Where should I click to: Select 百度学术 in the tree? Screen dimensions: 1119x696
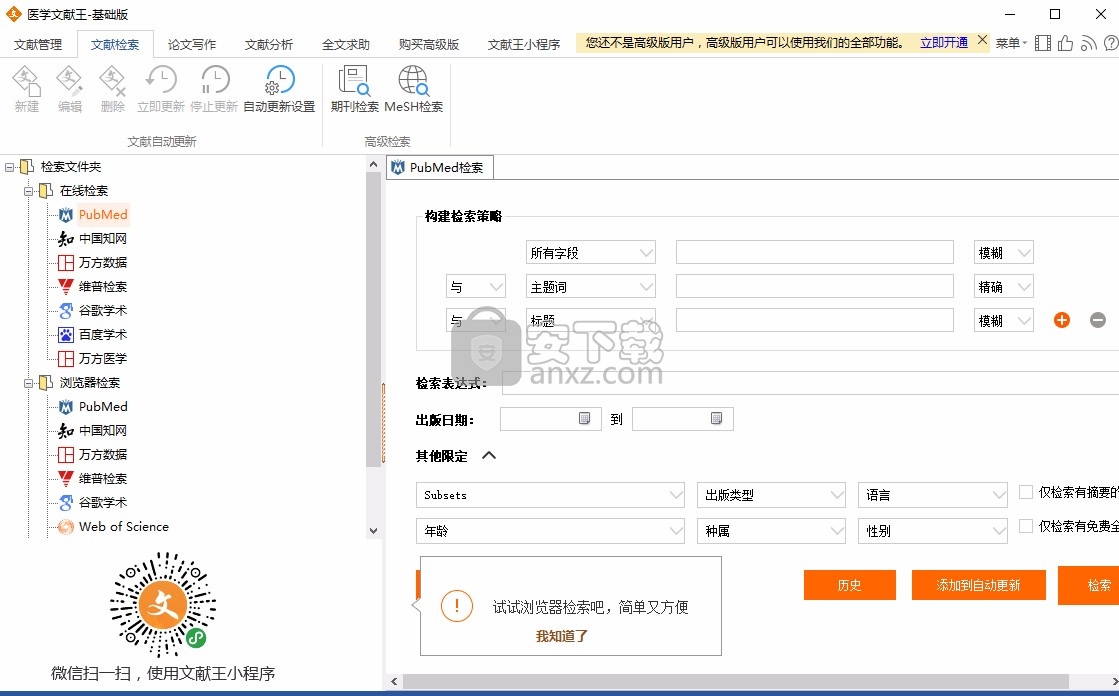tap(102, 334)
